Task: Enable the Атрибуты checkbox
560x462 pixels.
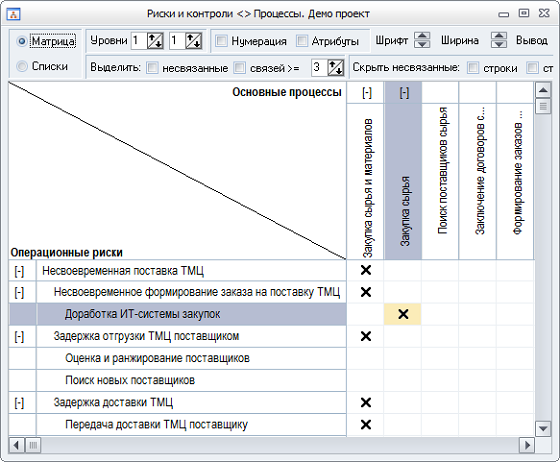Action: 302,41
